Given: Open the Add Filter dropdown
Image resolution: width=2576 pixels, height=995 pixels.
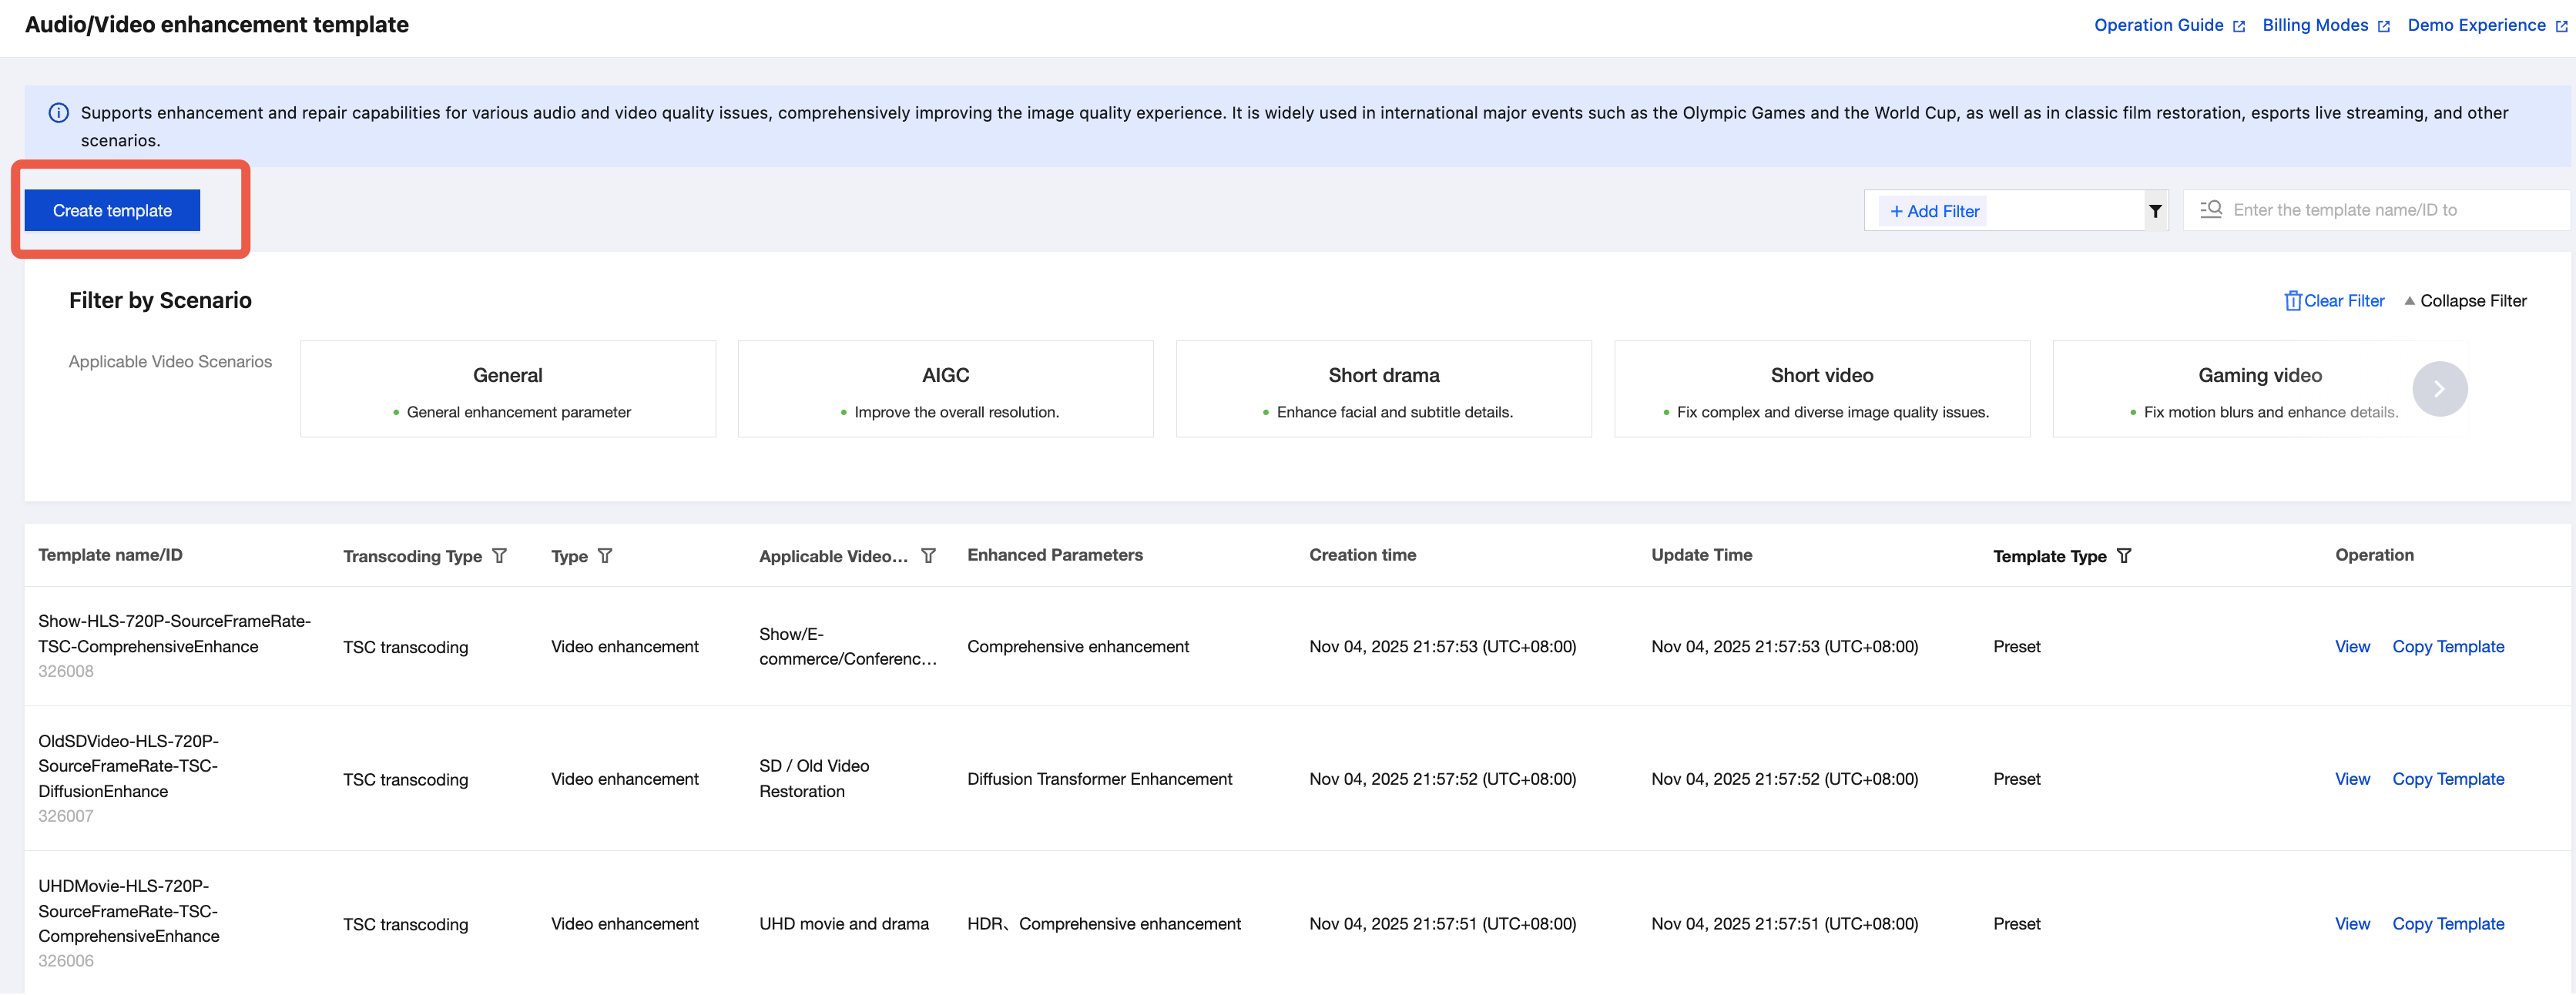Looking at the screenshot, I should 1933,211.
